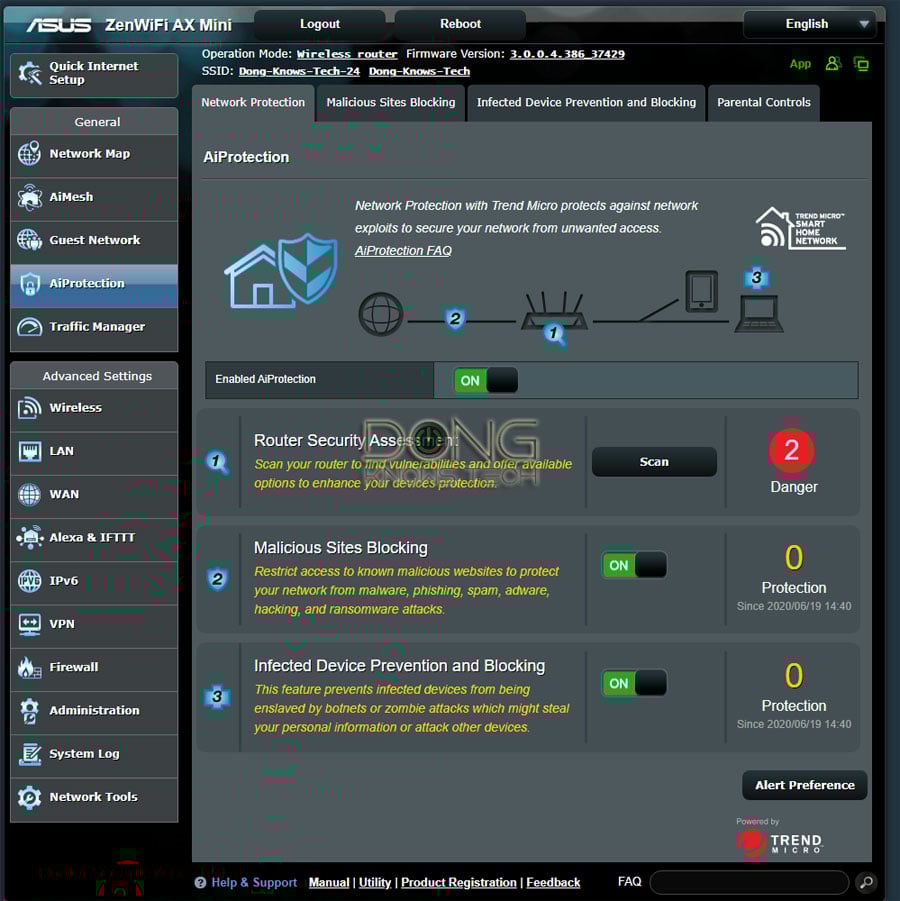Open the Traffic Manager menu item
The image size is (900, 901).
[x=94, y=327]
